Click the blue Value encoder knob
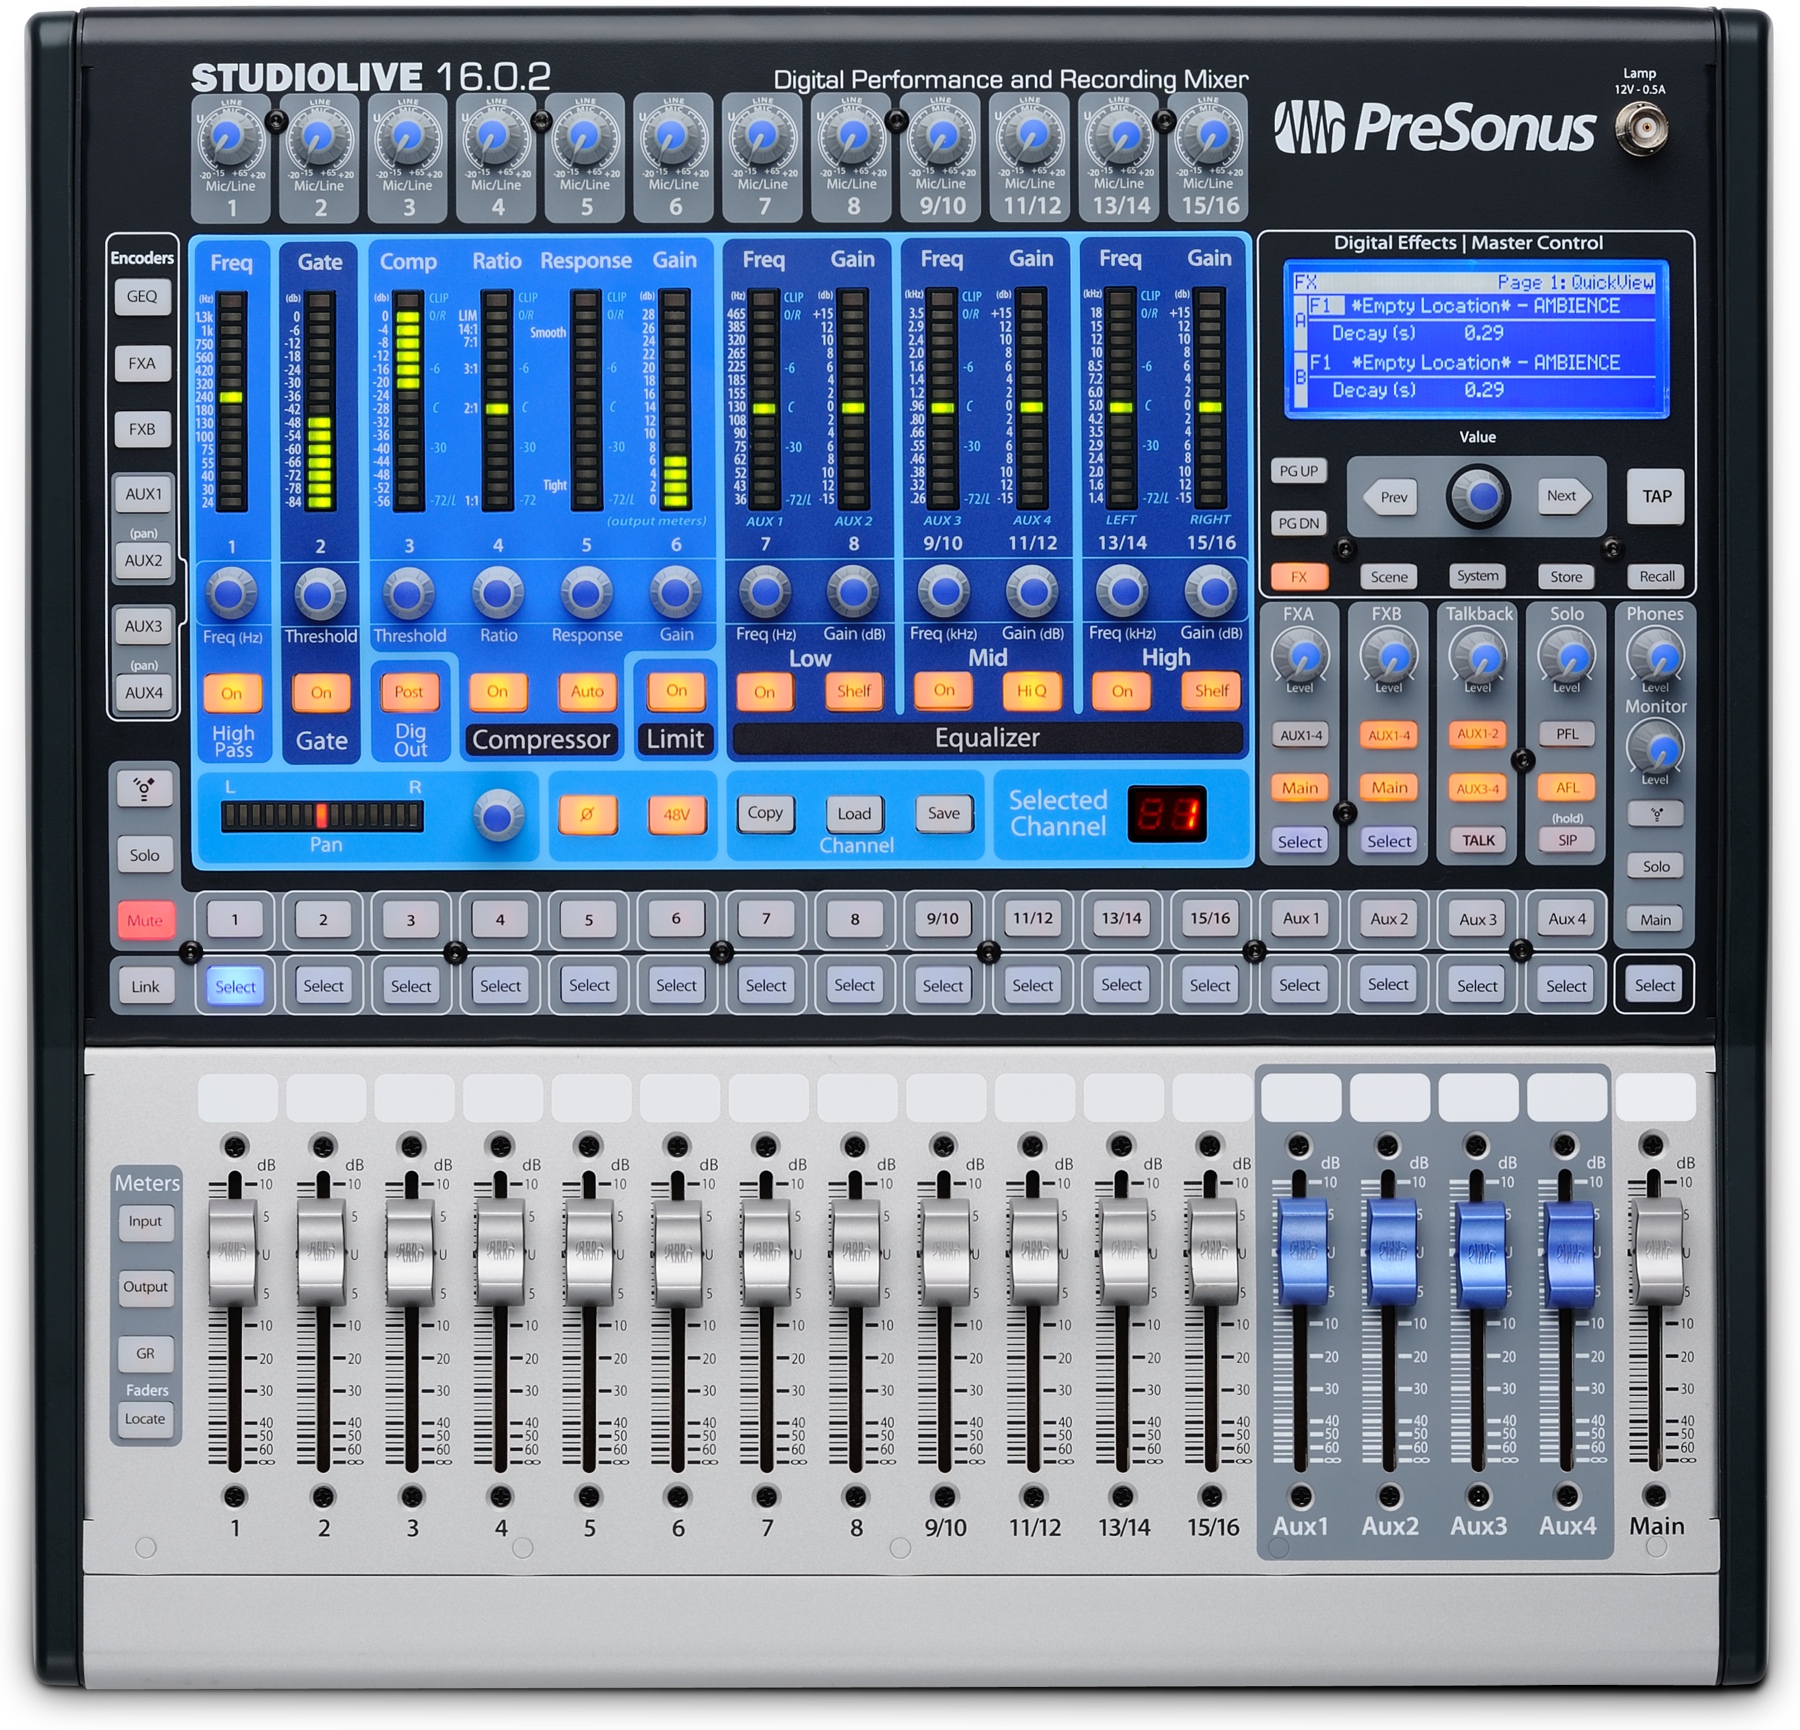This screenshot has width=1800, height=1730. (x=1478, y=496)
